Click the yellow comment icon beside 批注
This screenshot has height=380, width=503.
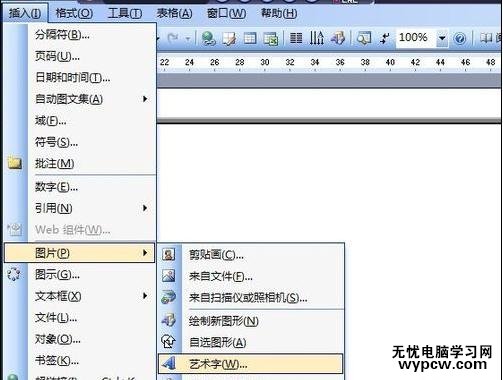pos(15,163)
